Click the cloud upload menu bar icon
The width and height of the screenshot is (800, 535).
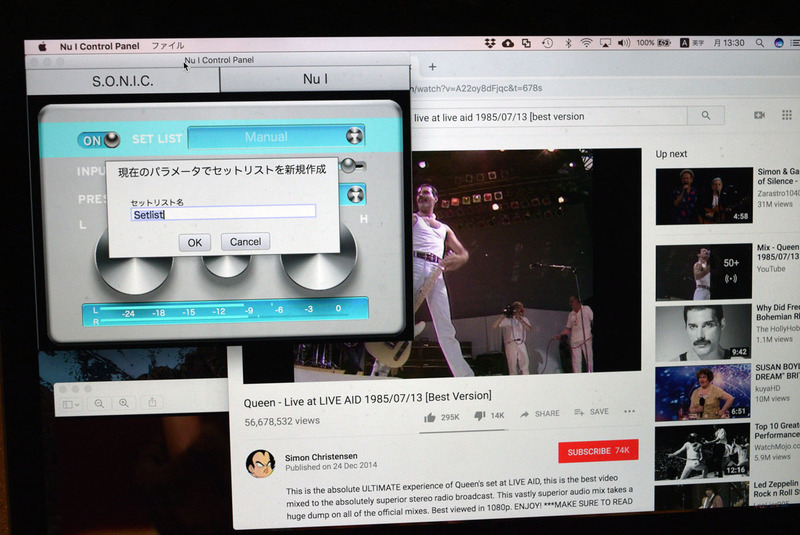click(508, 43)
